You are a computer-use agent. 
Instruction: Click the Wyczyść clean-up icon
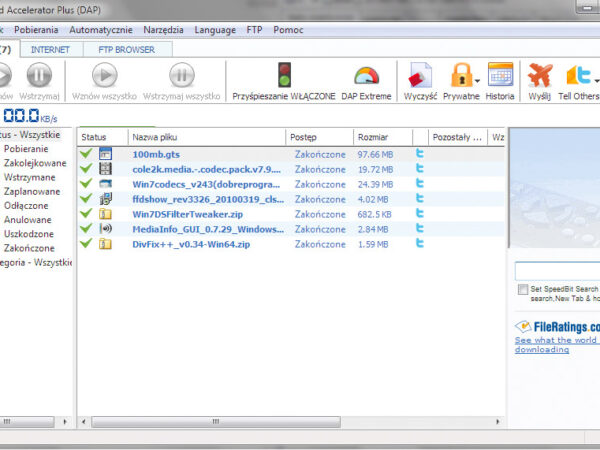420,75
